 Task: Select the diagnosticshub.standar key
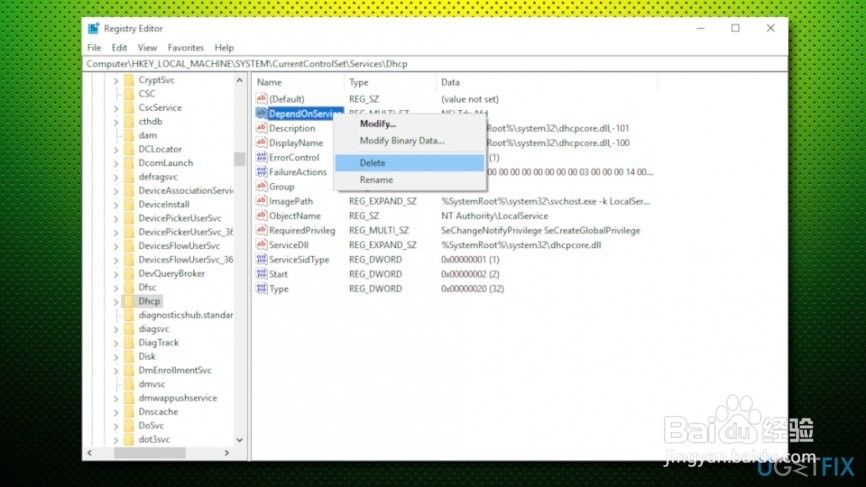[186, 315]
